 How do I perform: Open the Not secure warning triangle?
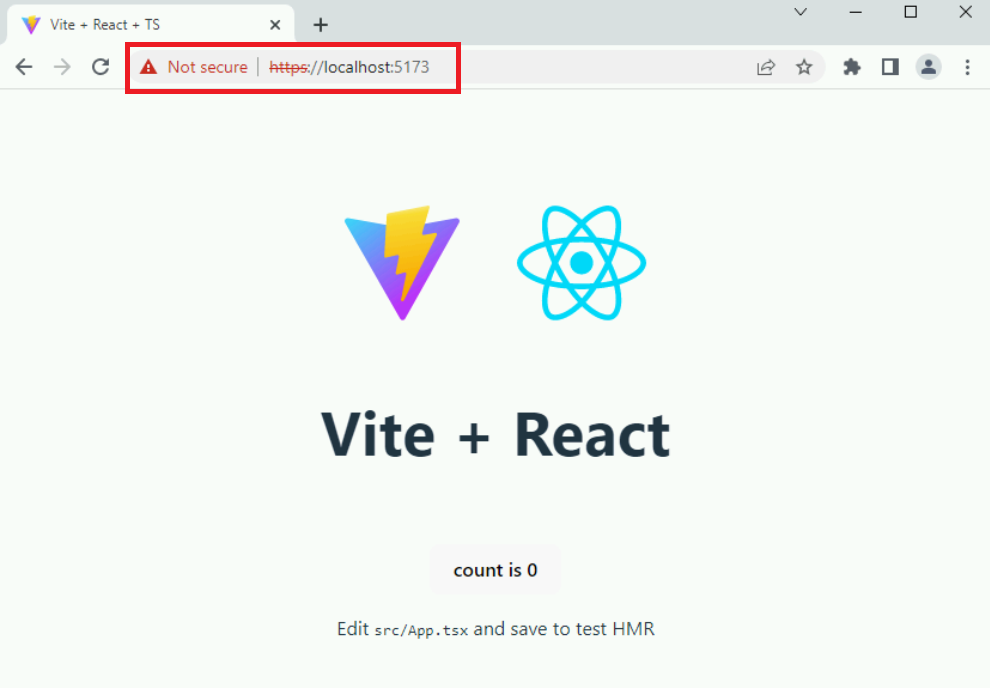(x=148, y=67)
